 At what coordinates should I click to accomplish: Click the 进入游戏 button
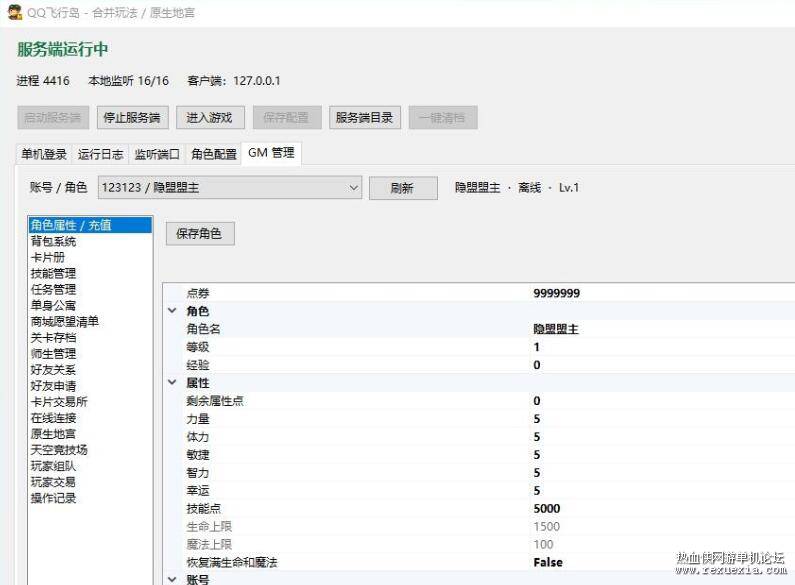pyautogui.click(x=210, y=118)
